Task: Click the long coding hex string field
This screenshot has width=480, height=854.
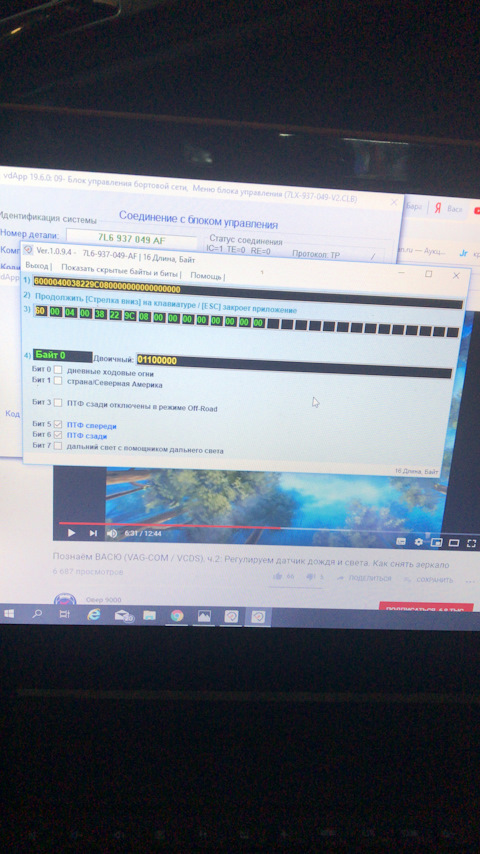Action: 247,294
